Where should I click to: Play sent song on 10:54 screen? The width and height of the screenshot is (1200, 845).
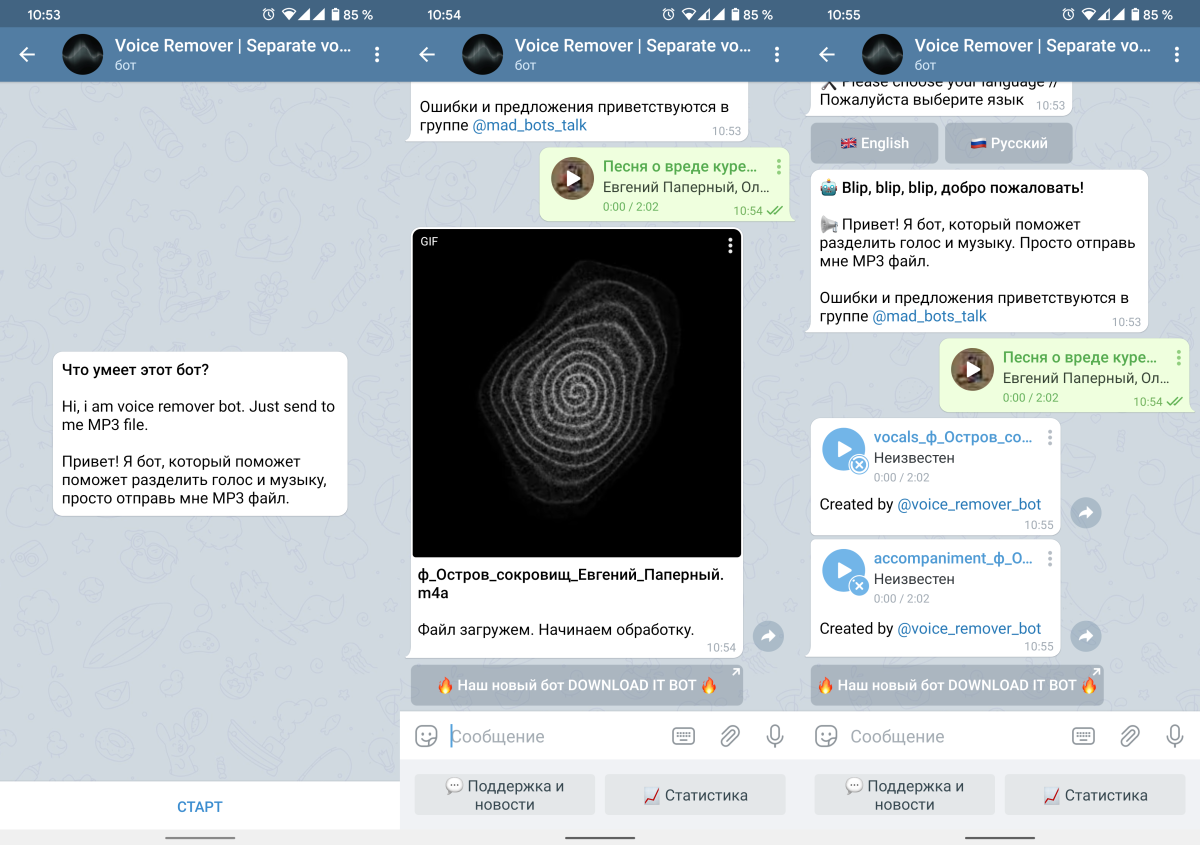573,178
